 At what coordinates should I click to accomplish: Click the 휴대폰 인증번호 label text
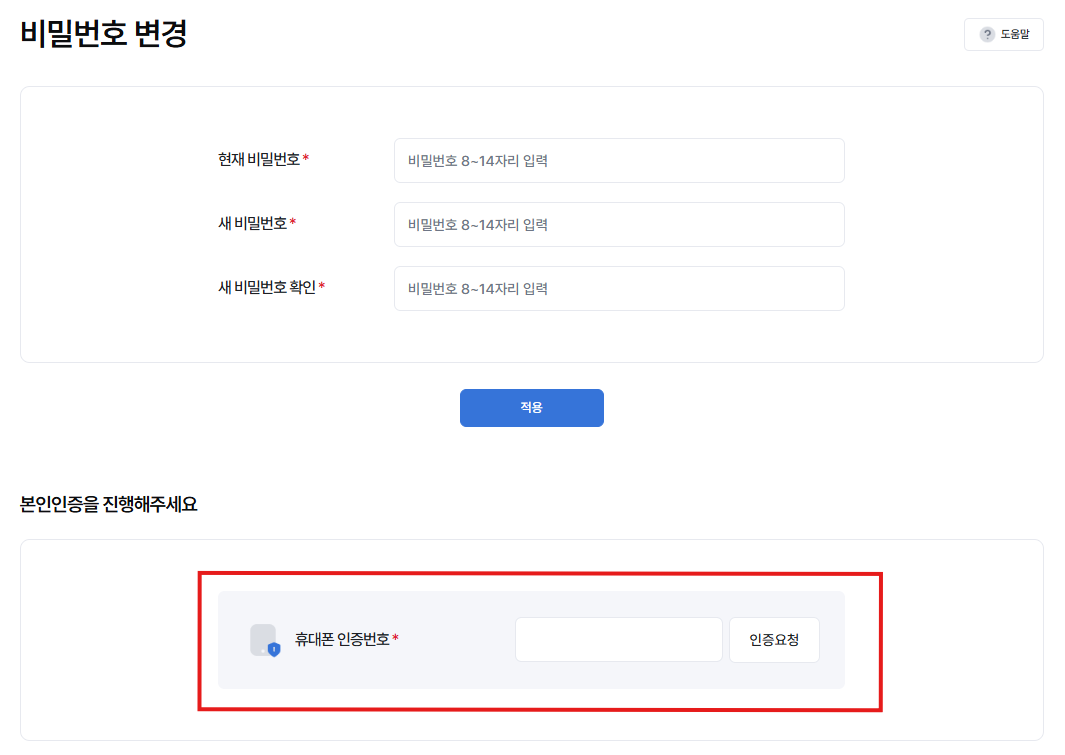click(x=342, y=640)
